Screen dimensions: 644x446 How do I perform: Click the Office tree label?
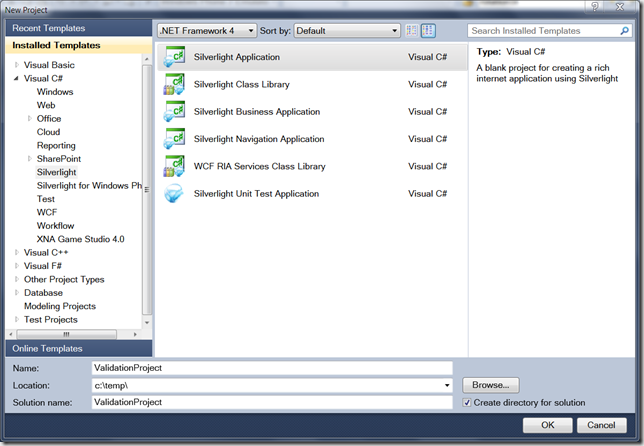coord(49,118)
